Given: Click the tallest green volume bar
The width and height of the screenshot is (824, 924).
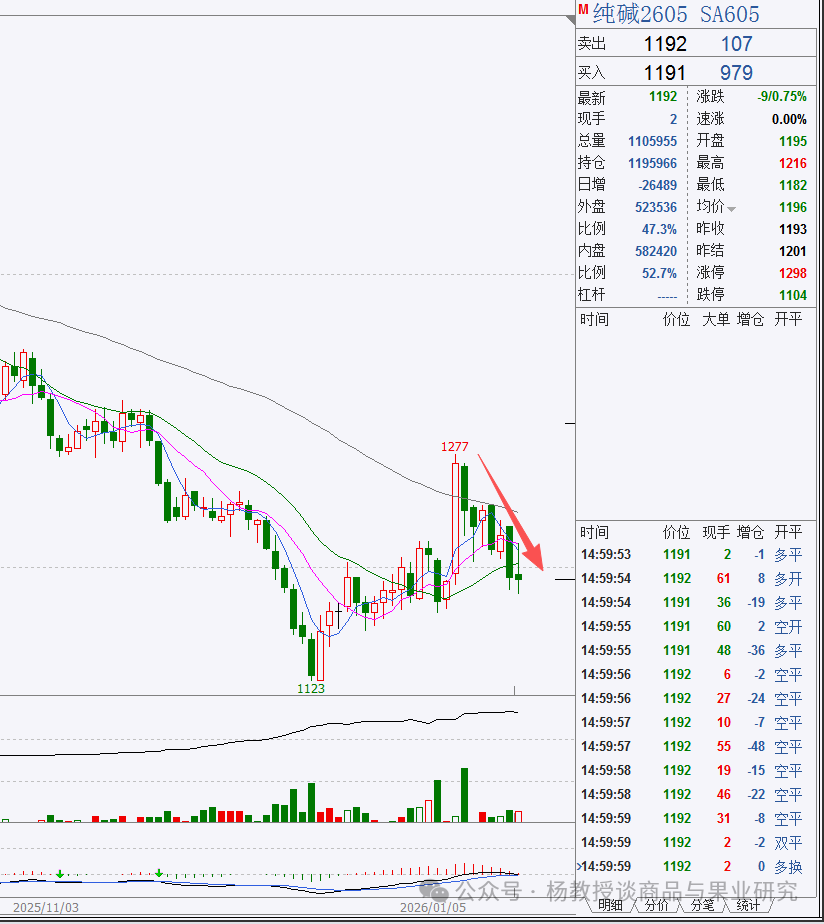Looking at the screenshot, I should click(464, 795).
